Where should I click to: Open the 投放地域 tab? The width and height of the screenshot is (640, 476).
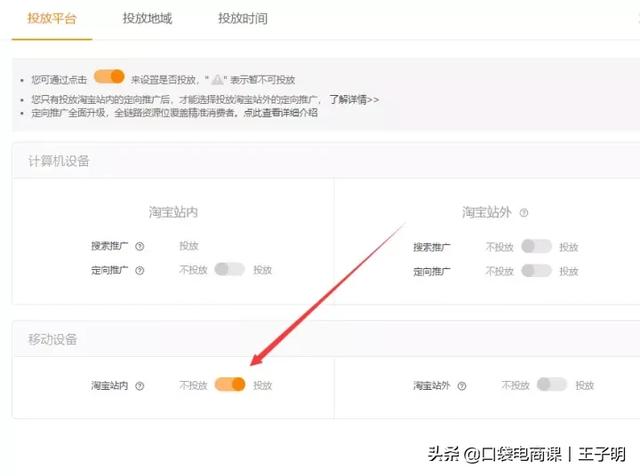[x=147, y=18]
